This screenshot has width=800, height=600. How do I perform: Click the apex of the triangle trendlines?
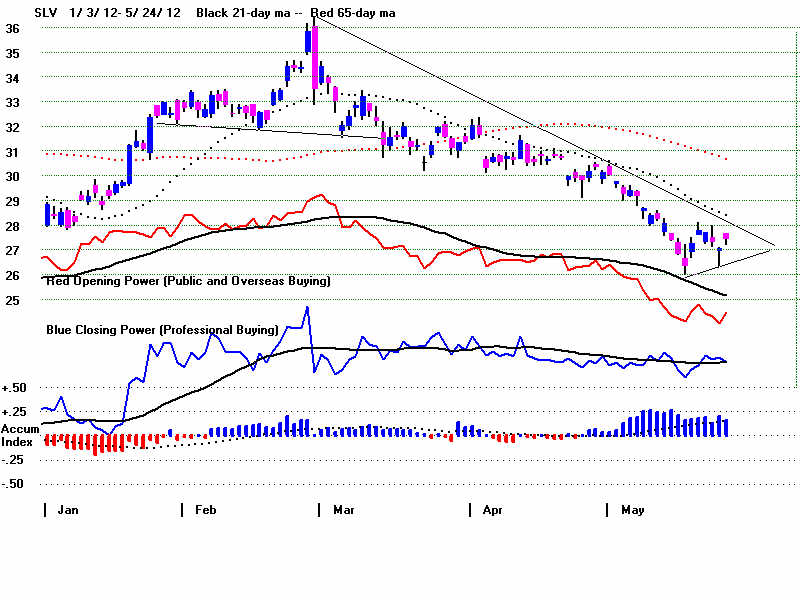pos(774,246)
